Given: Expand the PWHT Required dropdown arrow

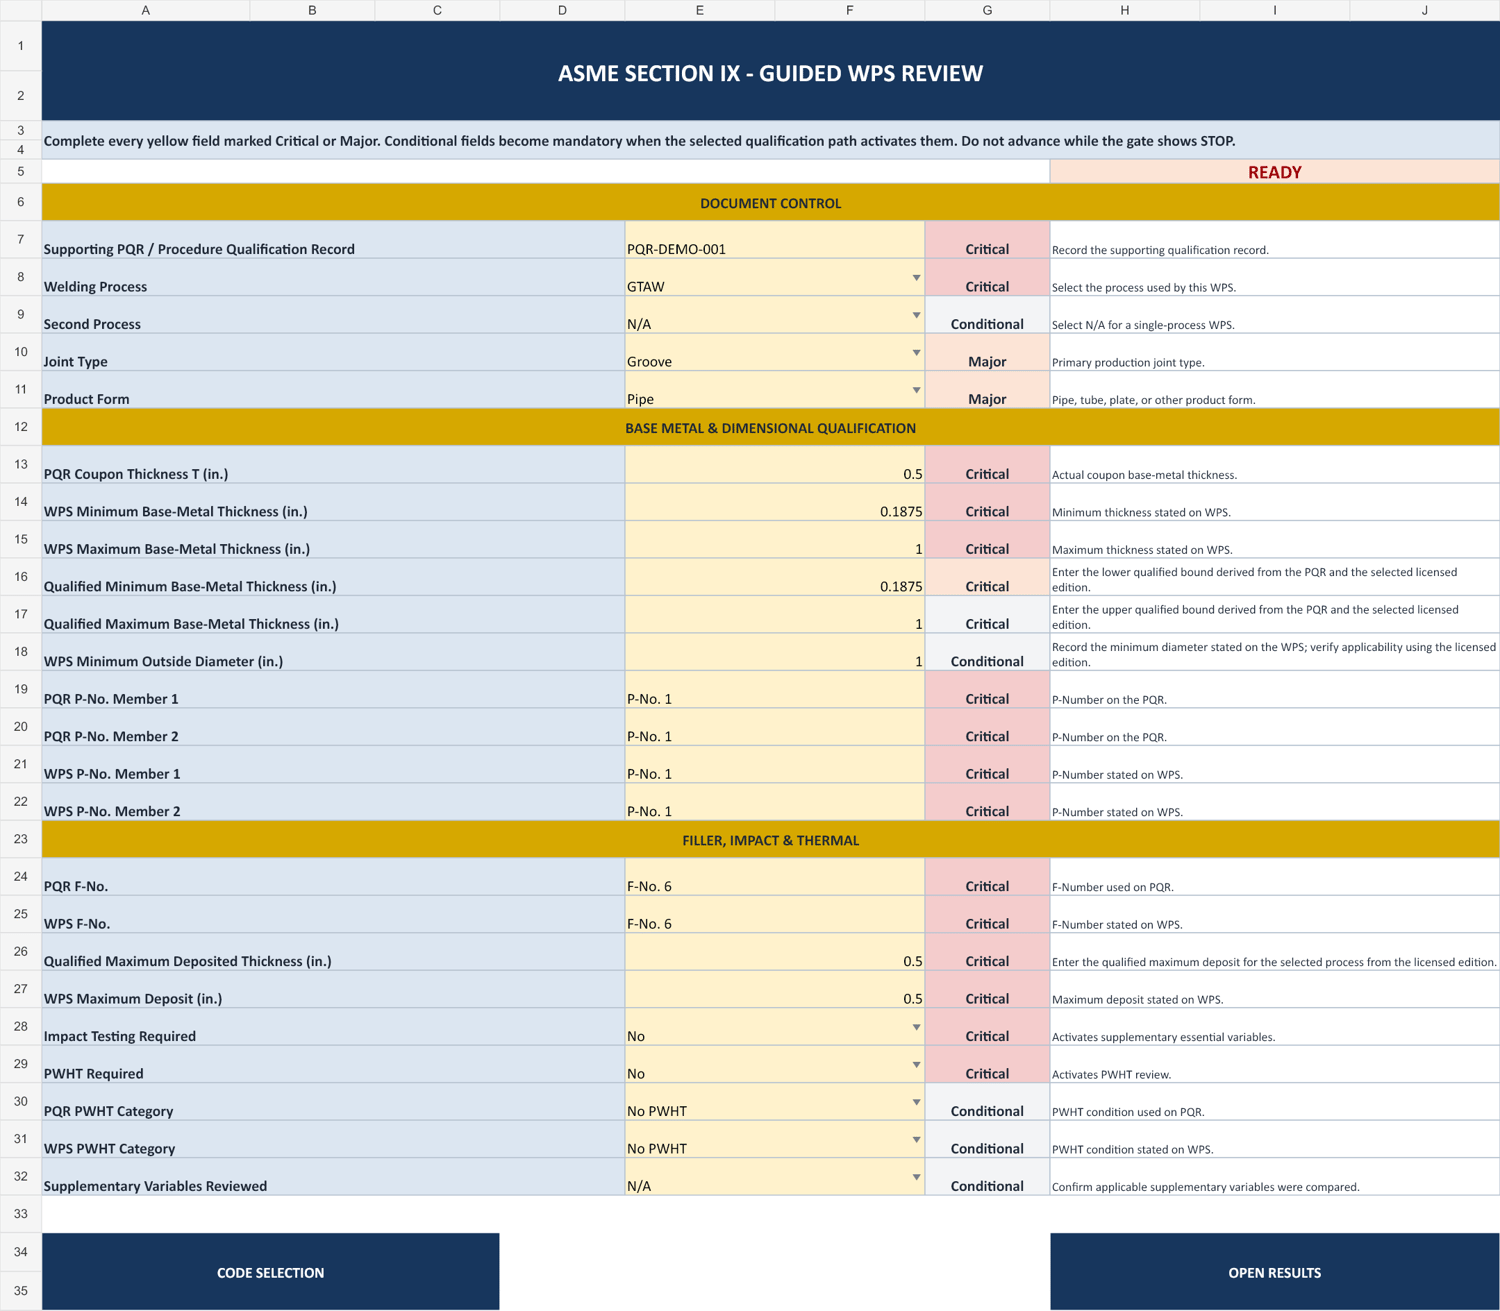Looking at the screenshot, I should coord(915,1065).
